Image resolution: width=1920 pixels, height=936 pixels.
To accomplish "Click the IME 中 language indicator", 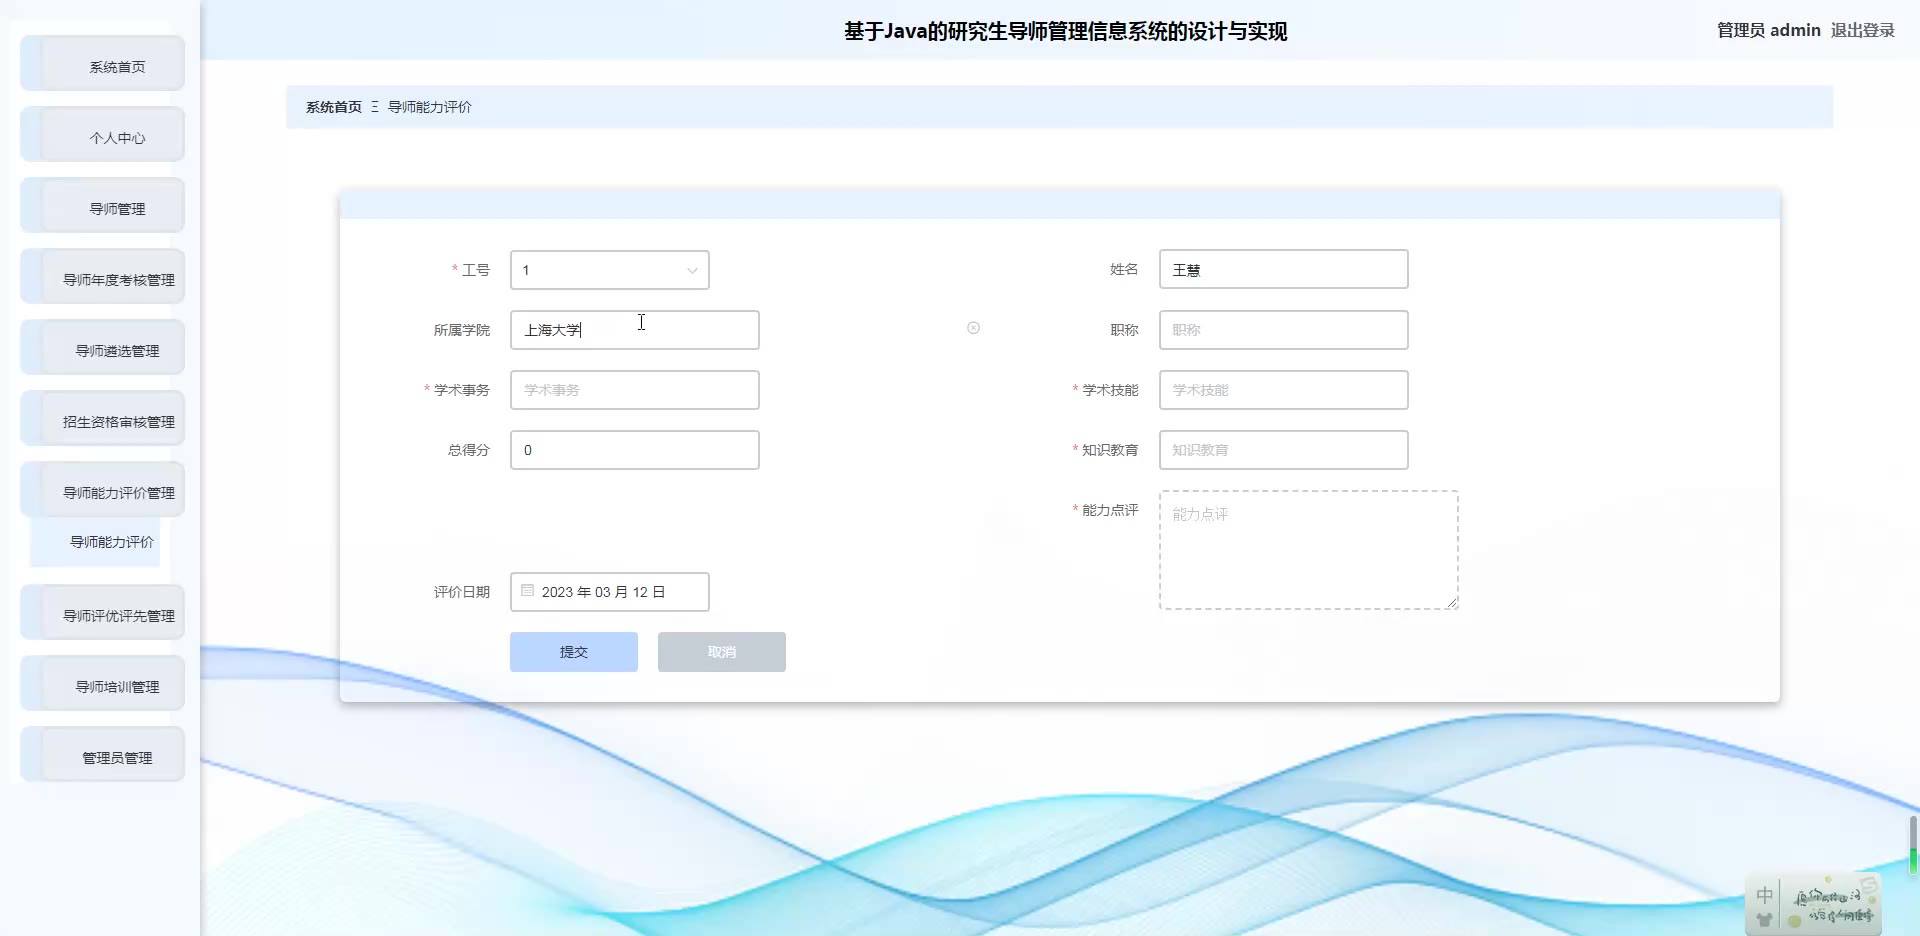I will coord(1764,895).
